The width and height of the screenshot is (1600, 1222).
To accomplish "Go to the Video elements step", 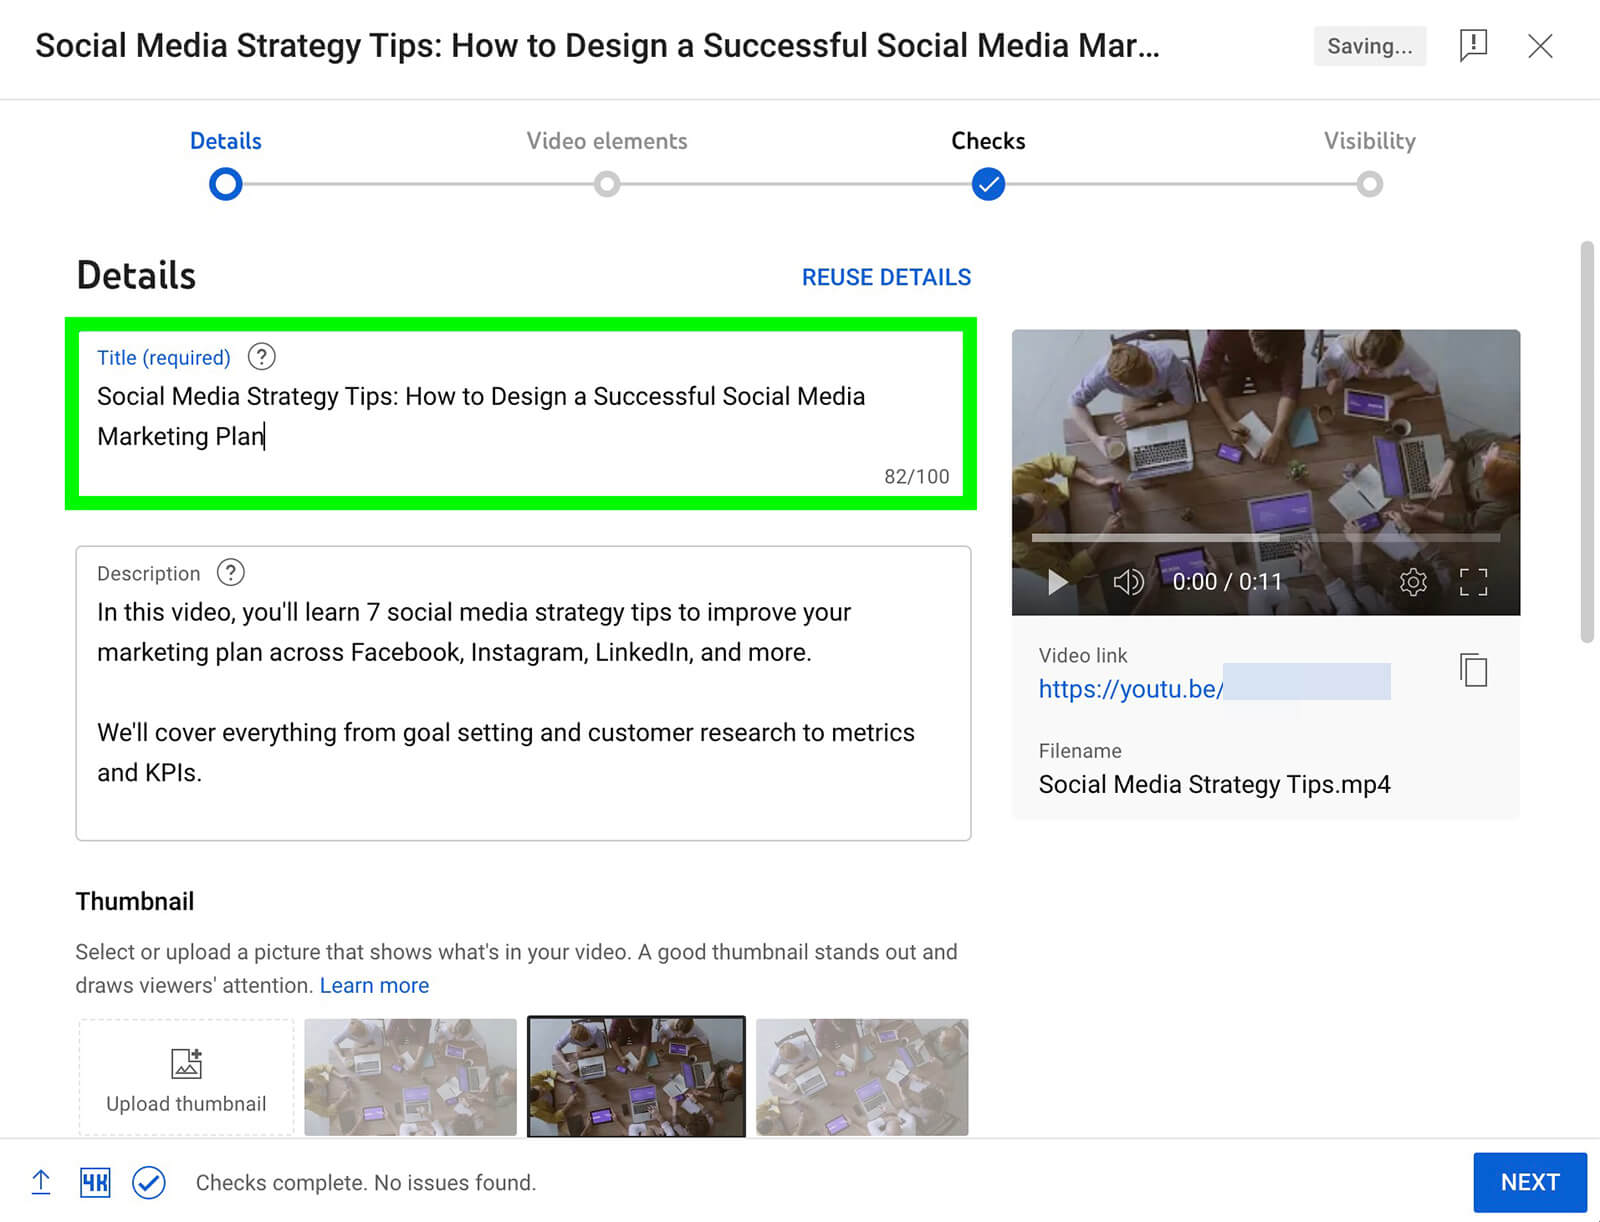I will point(607,141).
